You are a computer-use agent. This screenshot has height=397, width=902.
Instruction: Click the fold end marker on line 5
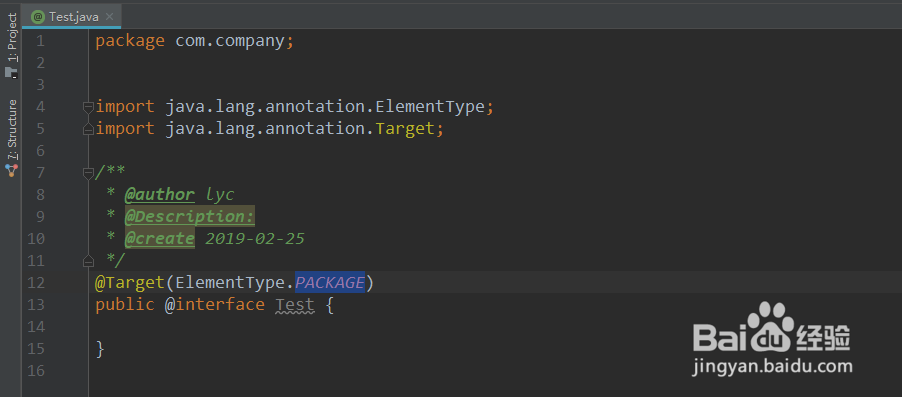pyautogui.click(x=88, y=129)
